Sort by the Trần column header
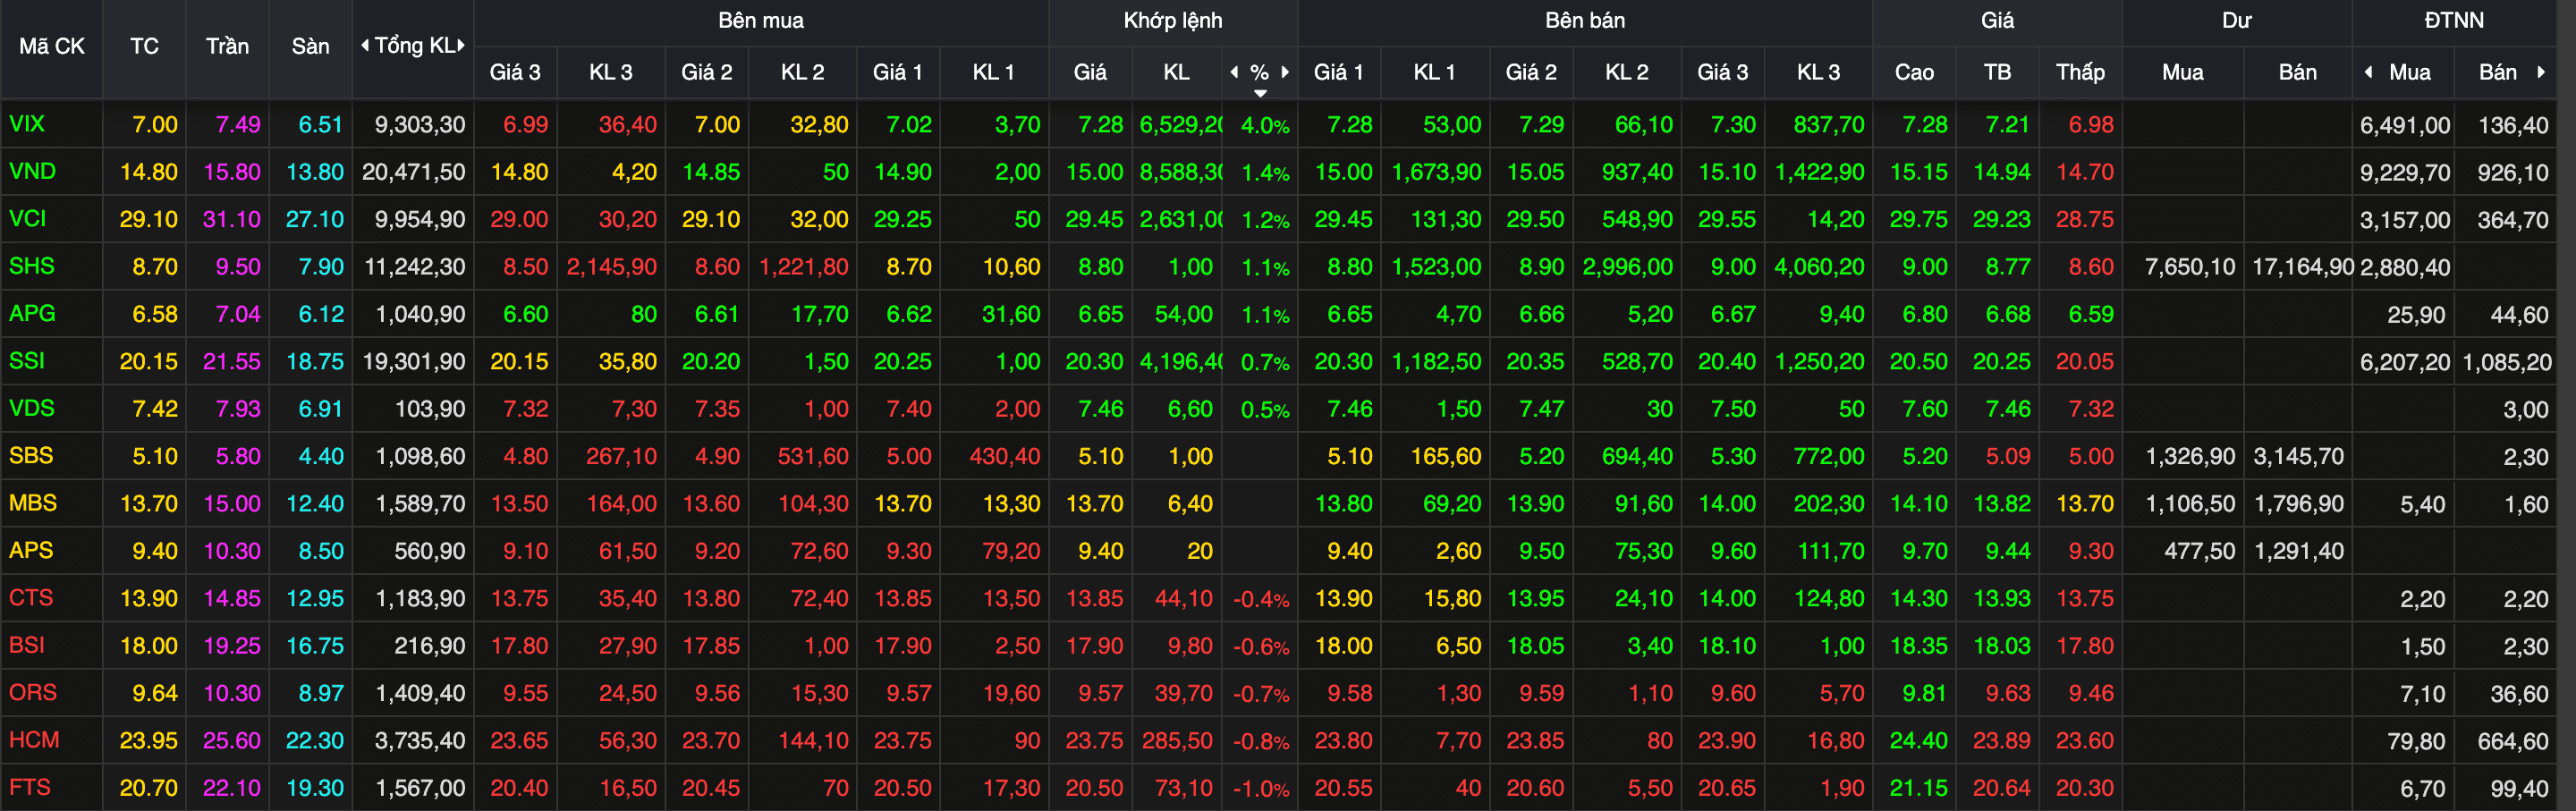 pyautogui.click(x=227, y=46)
